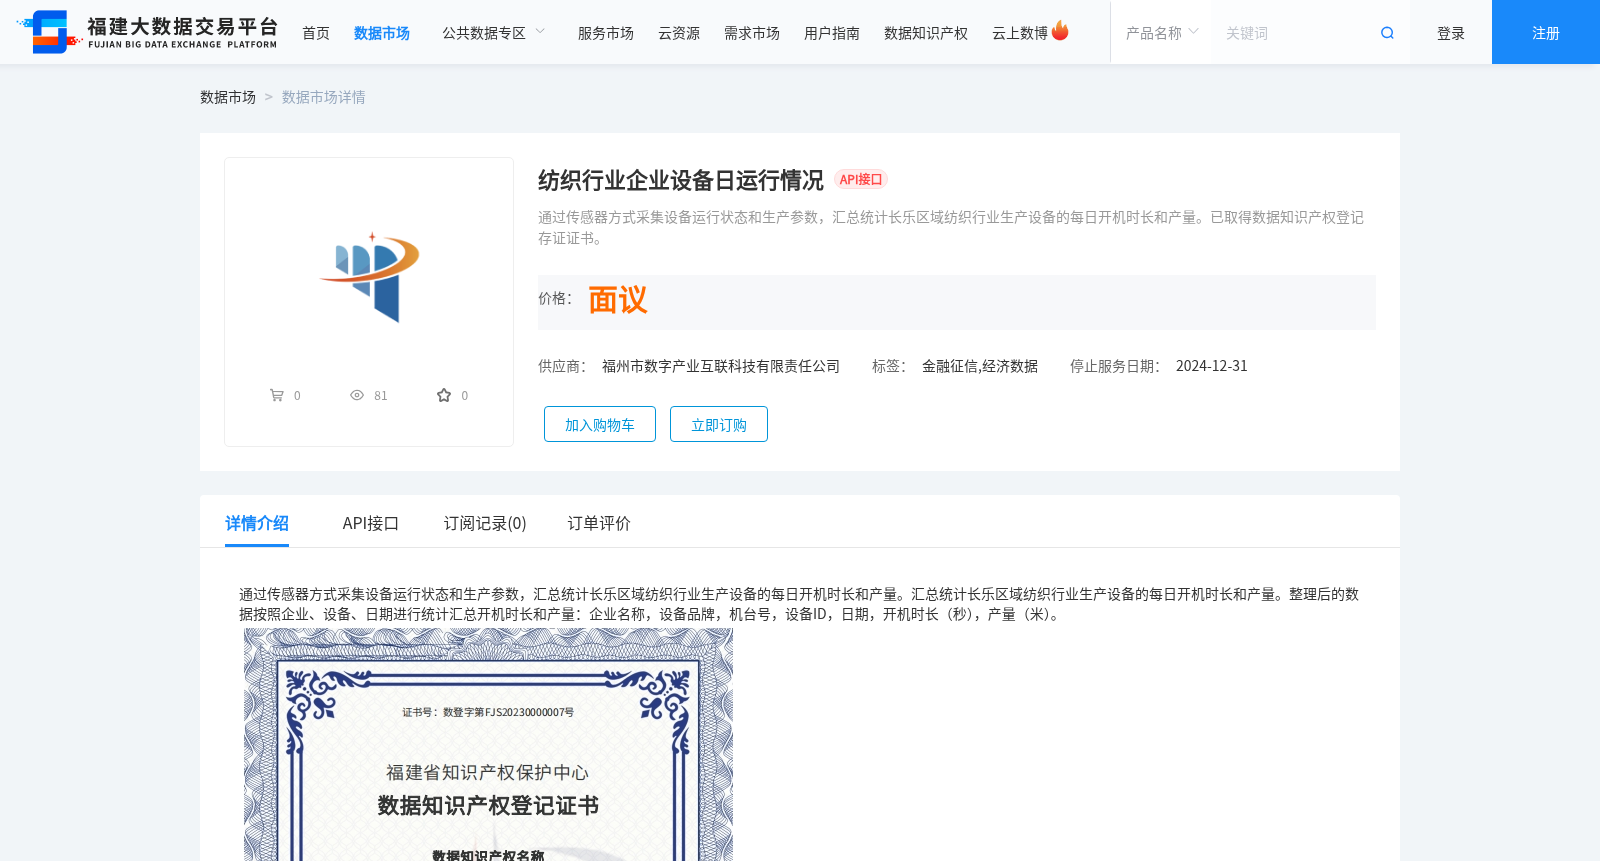The width and height of the screenshot is (1600, 861).
Task: Expand the 产品名称 search type dropdown
Action: pyautogui.click(x=1161, y=33)
